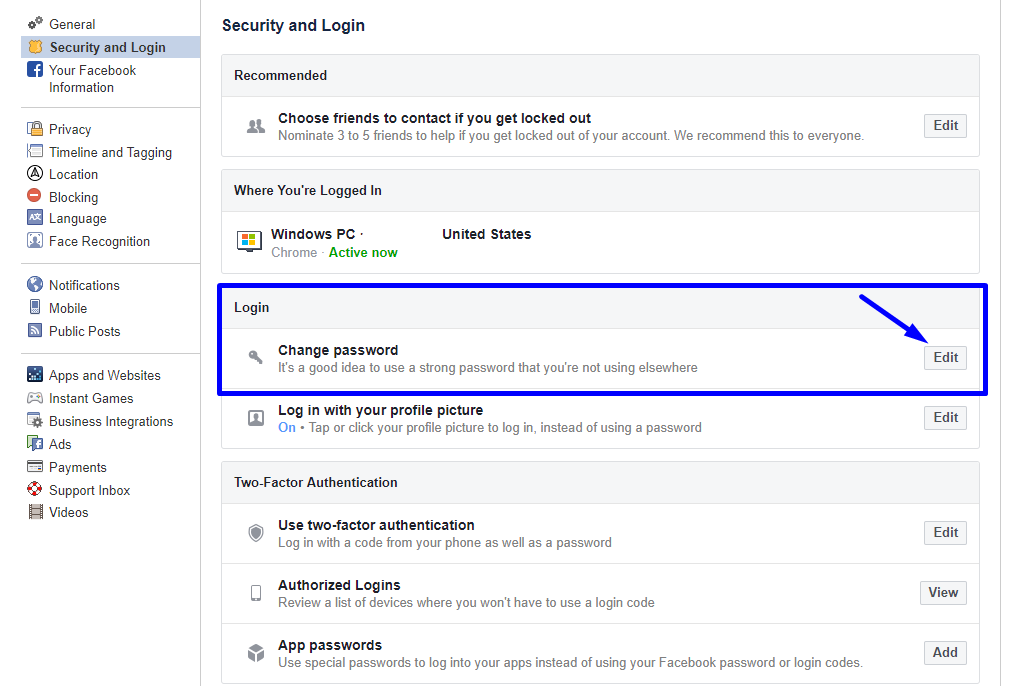
Task: Click Add for App passwords
Action: click(x=945, y=652)
